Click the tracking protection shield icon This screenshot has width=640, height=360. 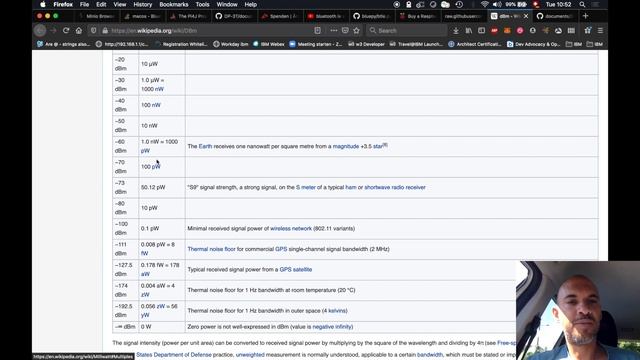[93, 31]
